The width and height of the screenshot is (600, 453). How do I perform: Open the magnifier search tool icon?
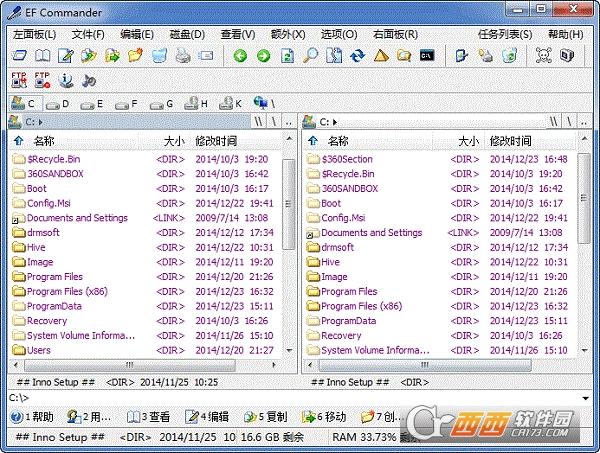[x=310, y=55]
